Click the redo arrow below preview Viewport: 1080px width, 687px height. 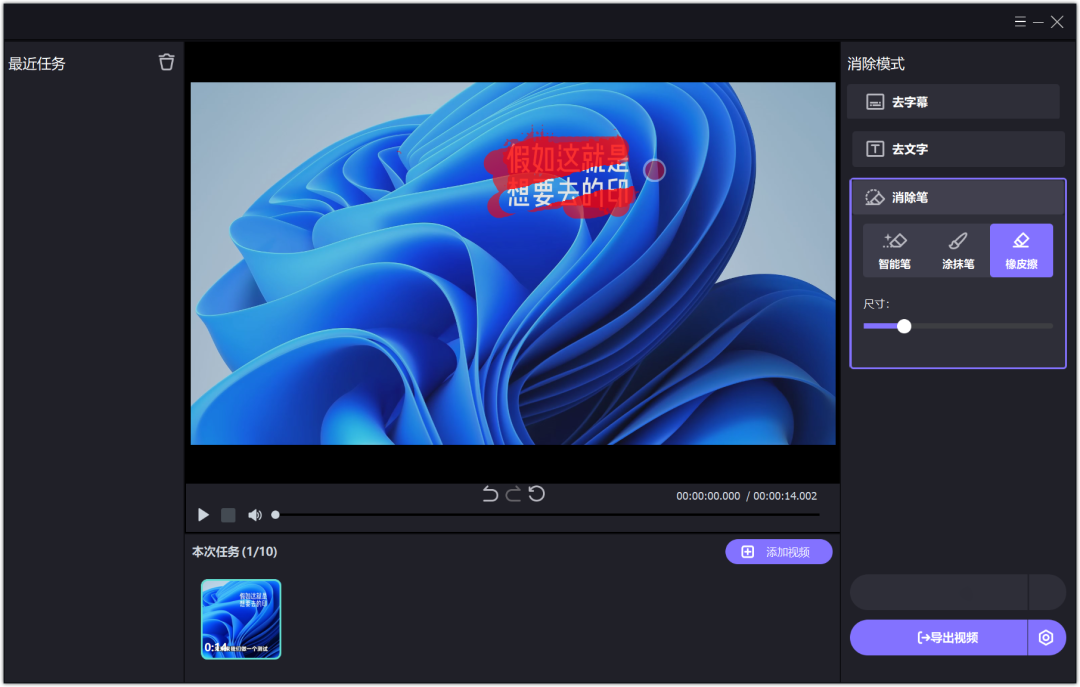pos(513,493)
